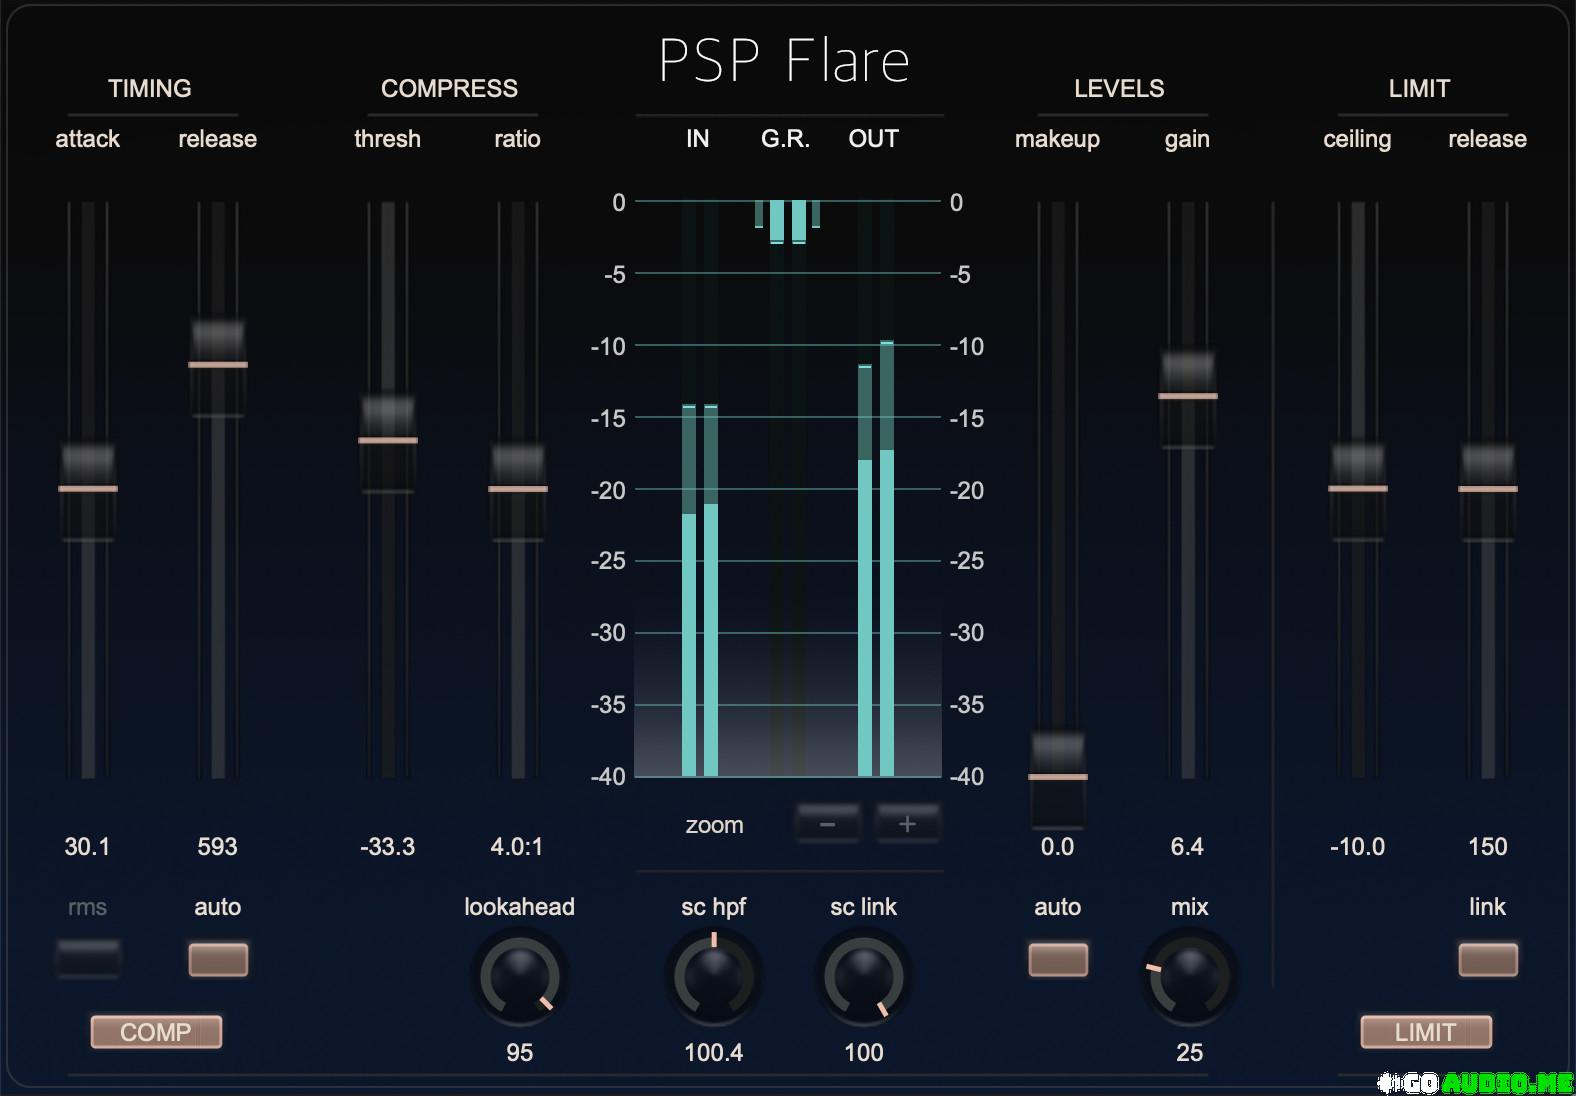The height and width of the screenshot is (1096, 1576).
Task: Click the makeup slider handle
Action: [x=1058, y=778]
